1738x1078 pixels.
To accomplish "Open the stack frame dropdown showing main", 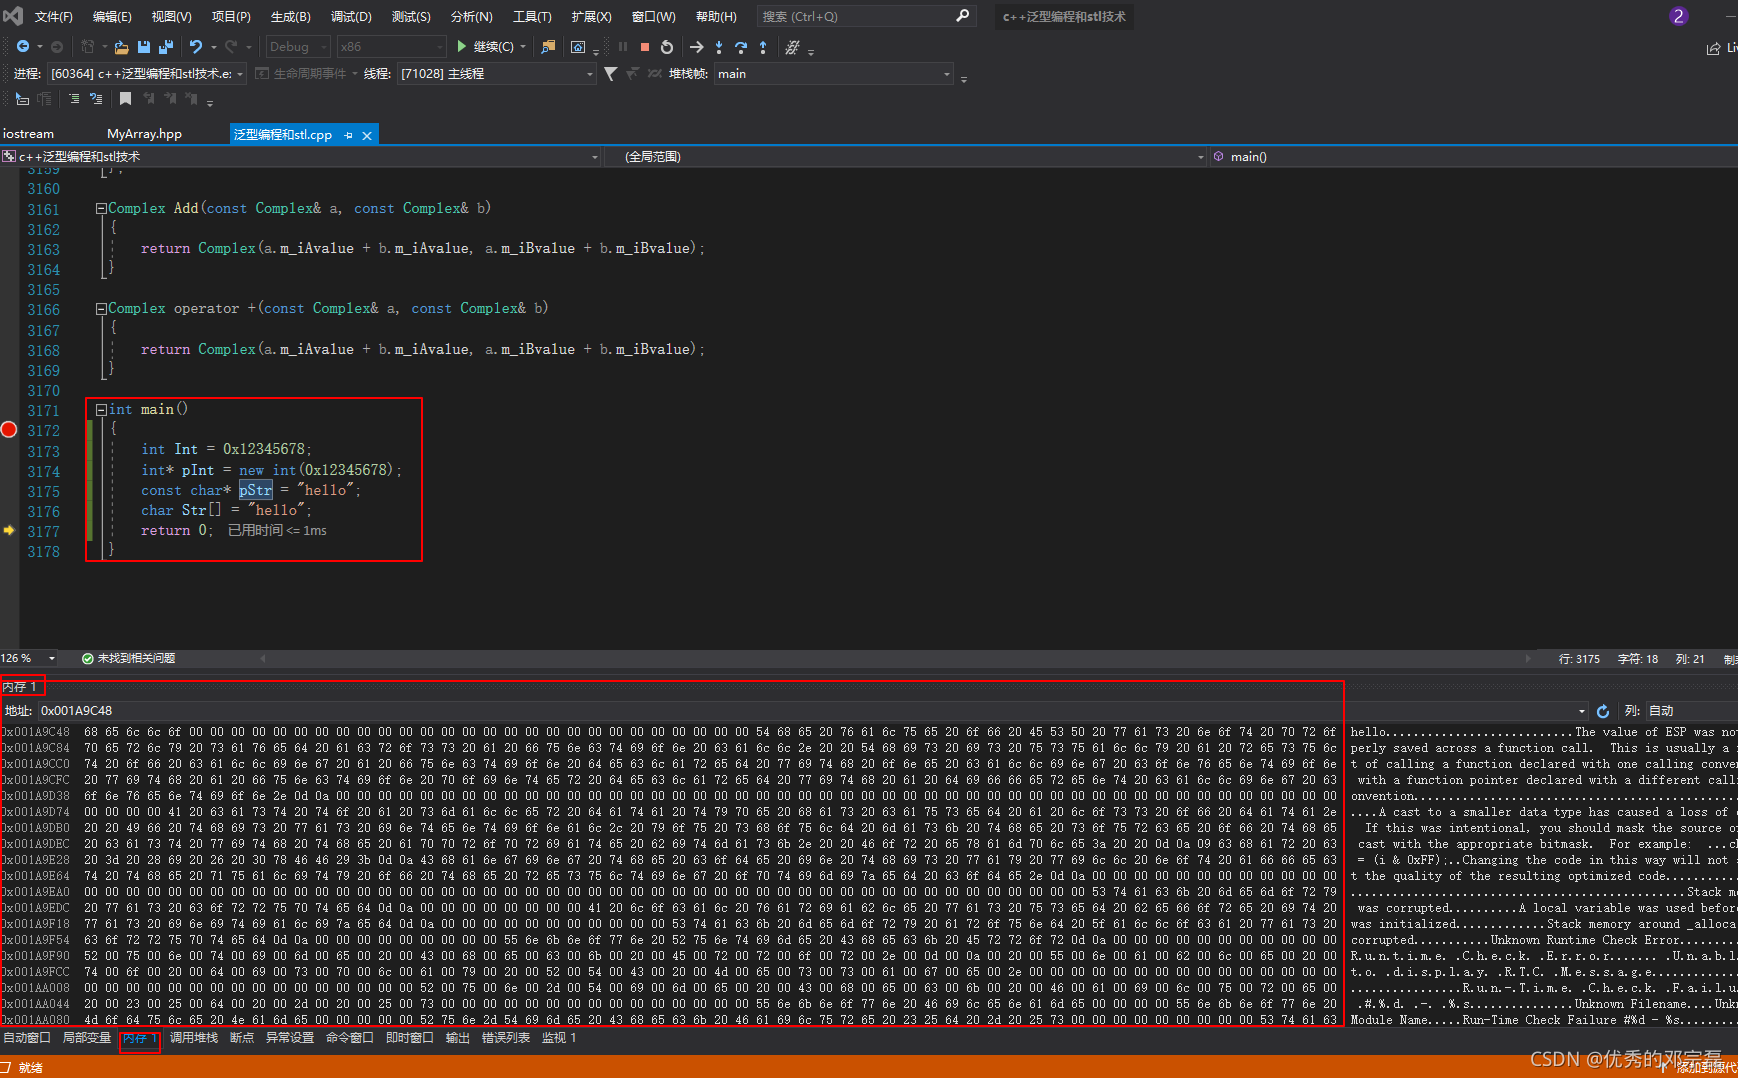I will (x=834, y=74).
